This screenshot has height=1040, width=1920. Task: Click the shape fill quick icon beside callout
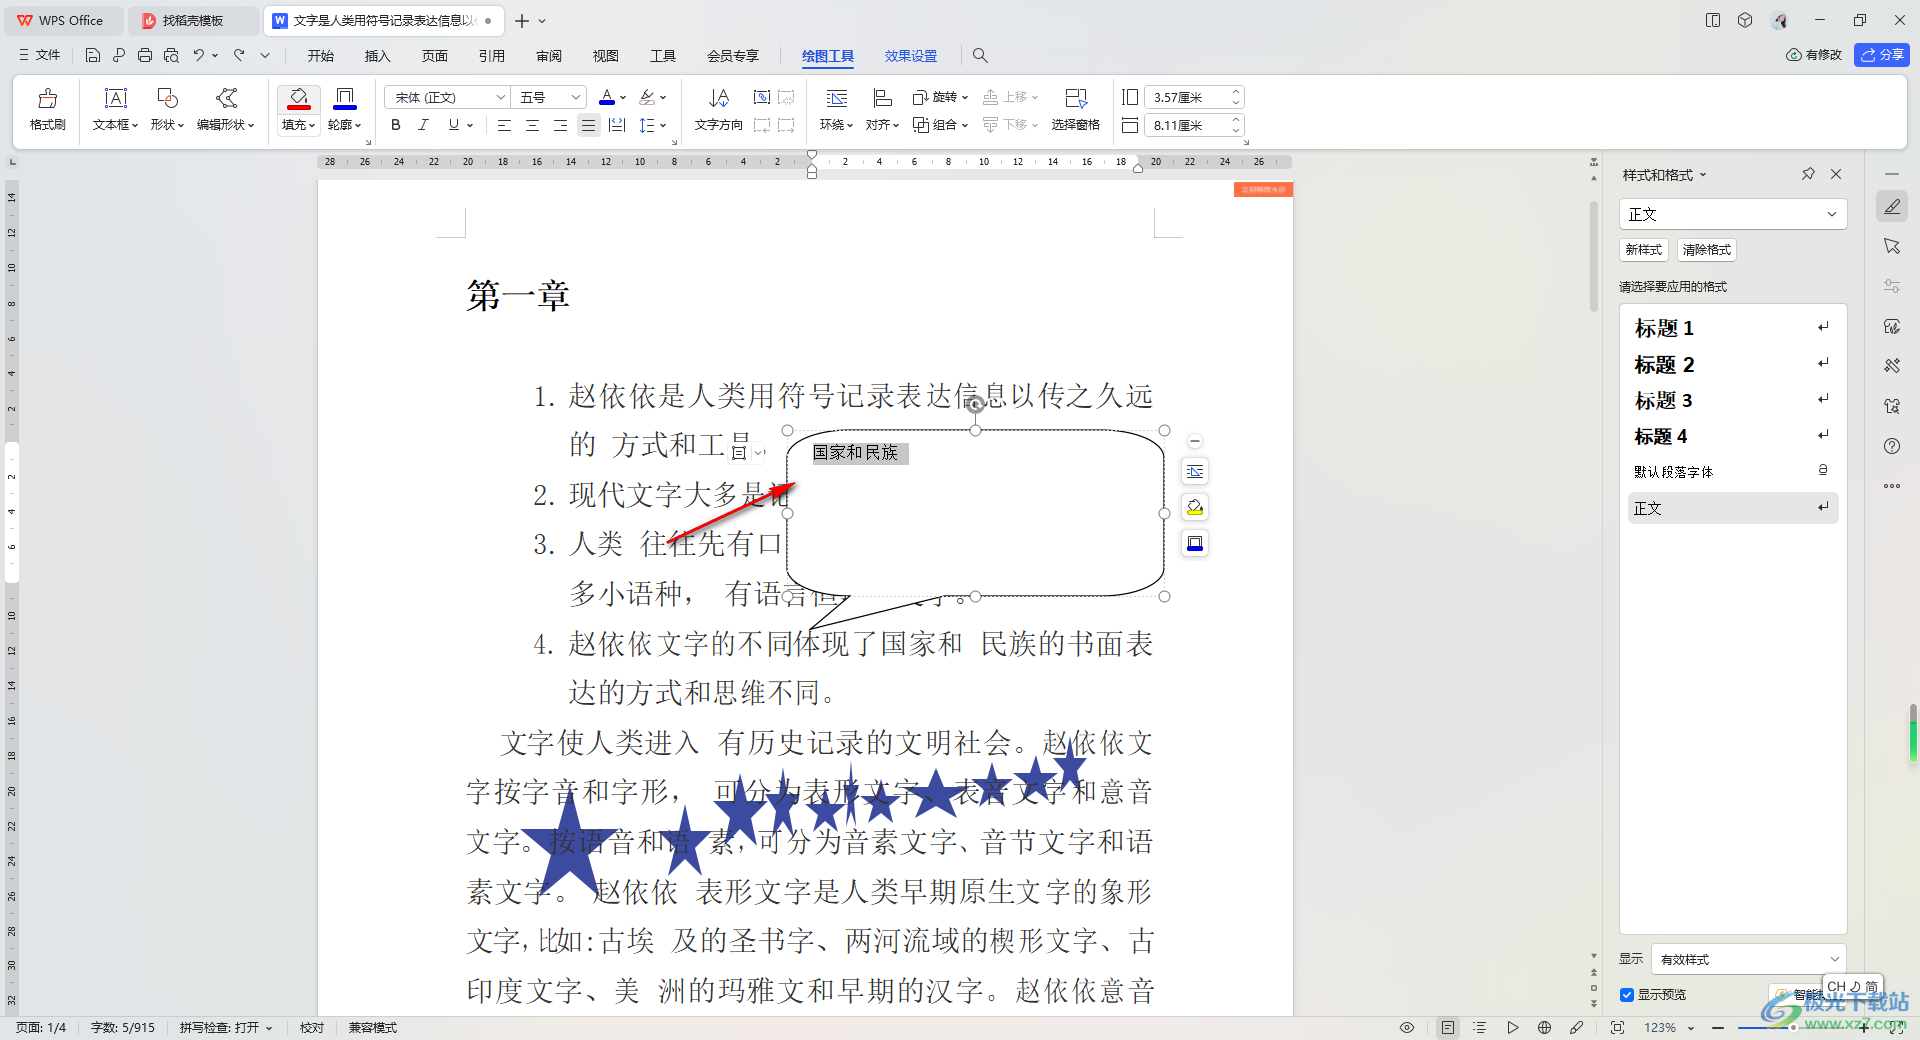coord(1195,507)
